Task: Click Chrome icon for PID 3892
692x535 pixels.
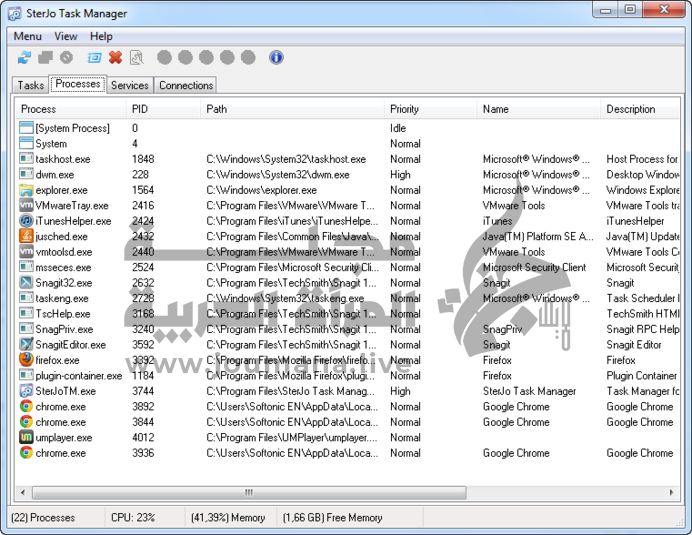Action: (x=26, y=406)
